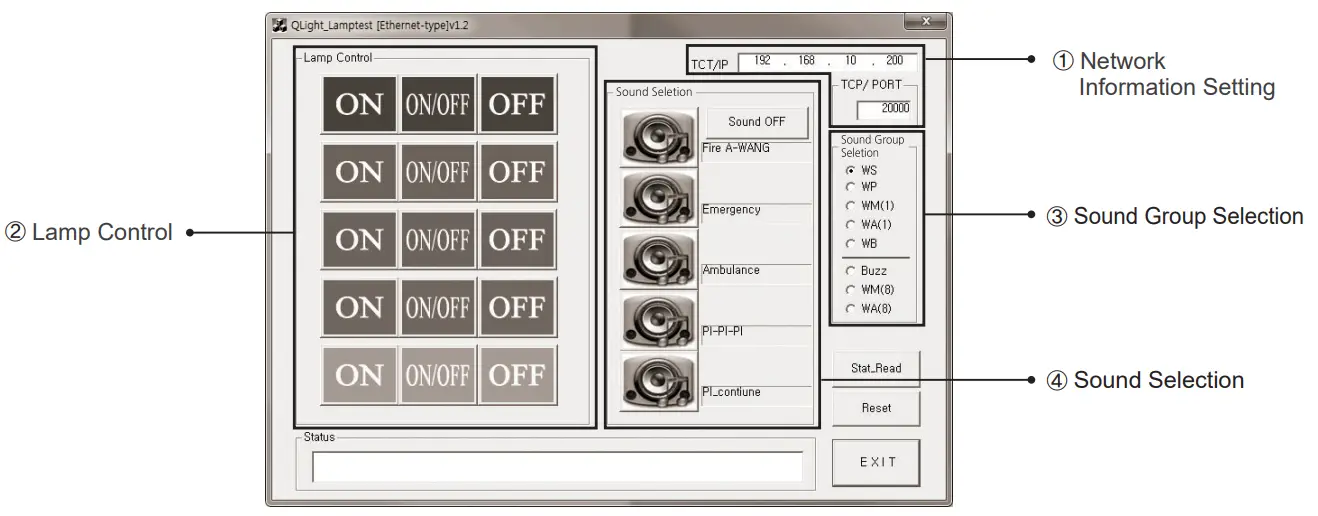Set fourth row lamp to ON/OFF blinking
The image size is (1318, 516).
[x=438, y=307]
